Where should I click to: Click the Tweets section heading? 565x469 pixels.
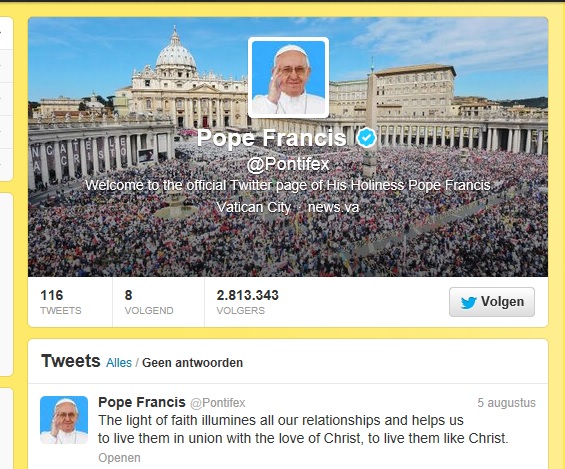(71, 361)
